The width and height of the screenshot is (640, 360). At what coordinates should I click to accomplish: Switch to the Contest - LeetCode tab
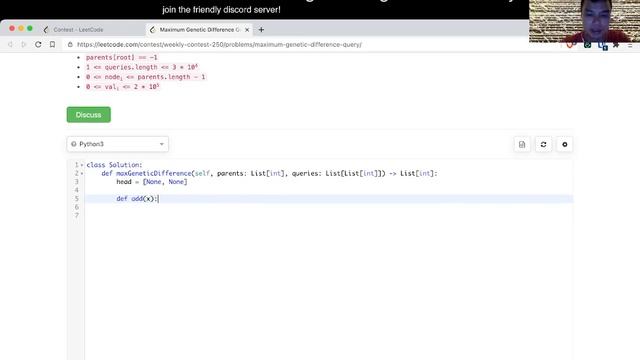(78, 30)
